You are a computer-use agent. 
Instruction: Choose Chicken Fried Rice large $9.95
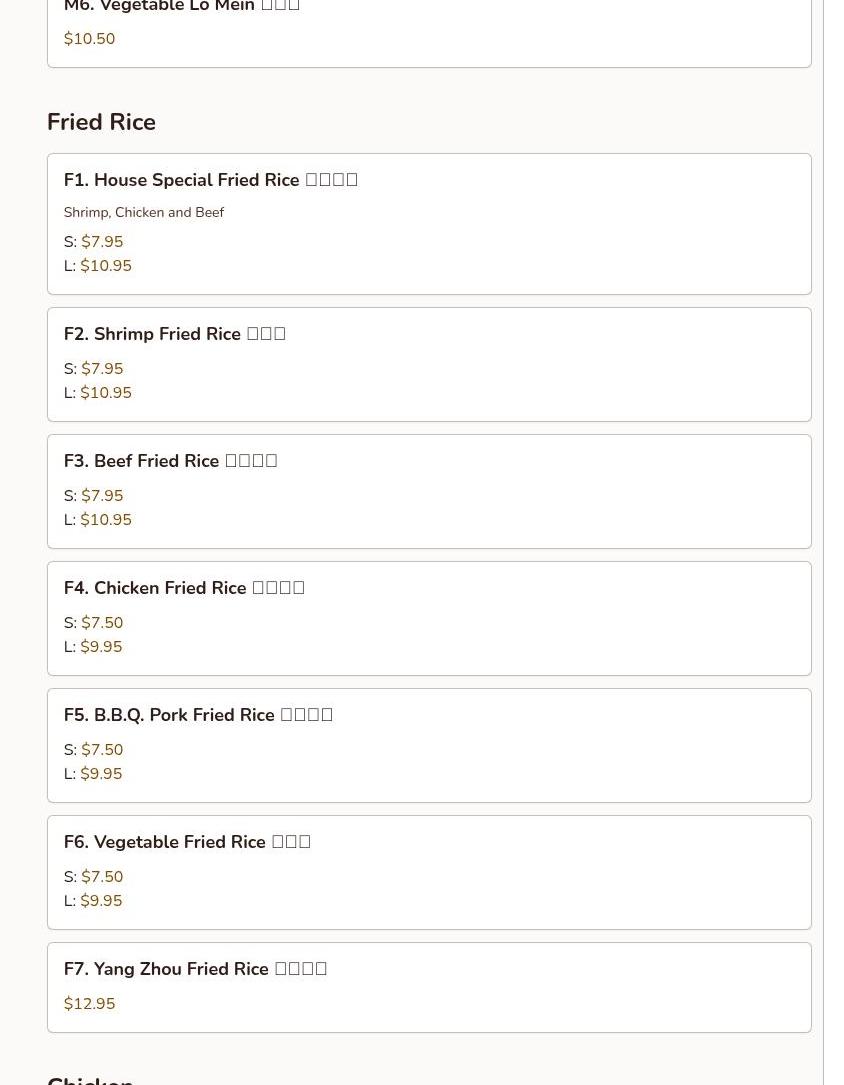coord(101,647)
